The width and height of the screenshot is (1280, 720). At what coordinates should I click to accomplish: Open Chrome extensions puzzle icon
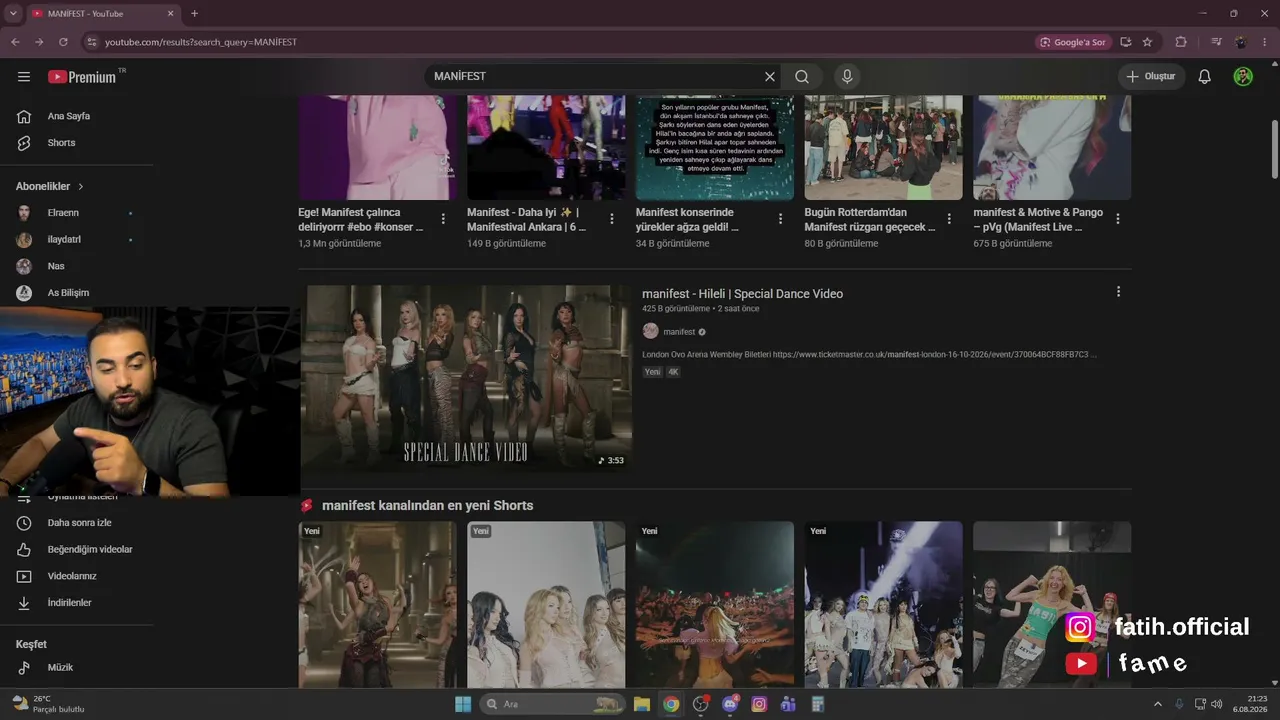pyautogui.click(x=1181, y=42)
